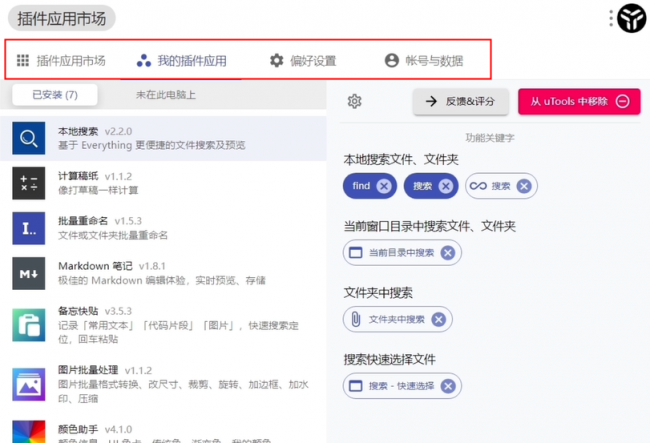
Task: Select the 未在此电脑上 sub-tab
Action: click(165, 95)
